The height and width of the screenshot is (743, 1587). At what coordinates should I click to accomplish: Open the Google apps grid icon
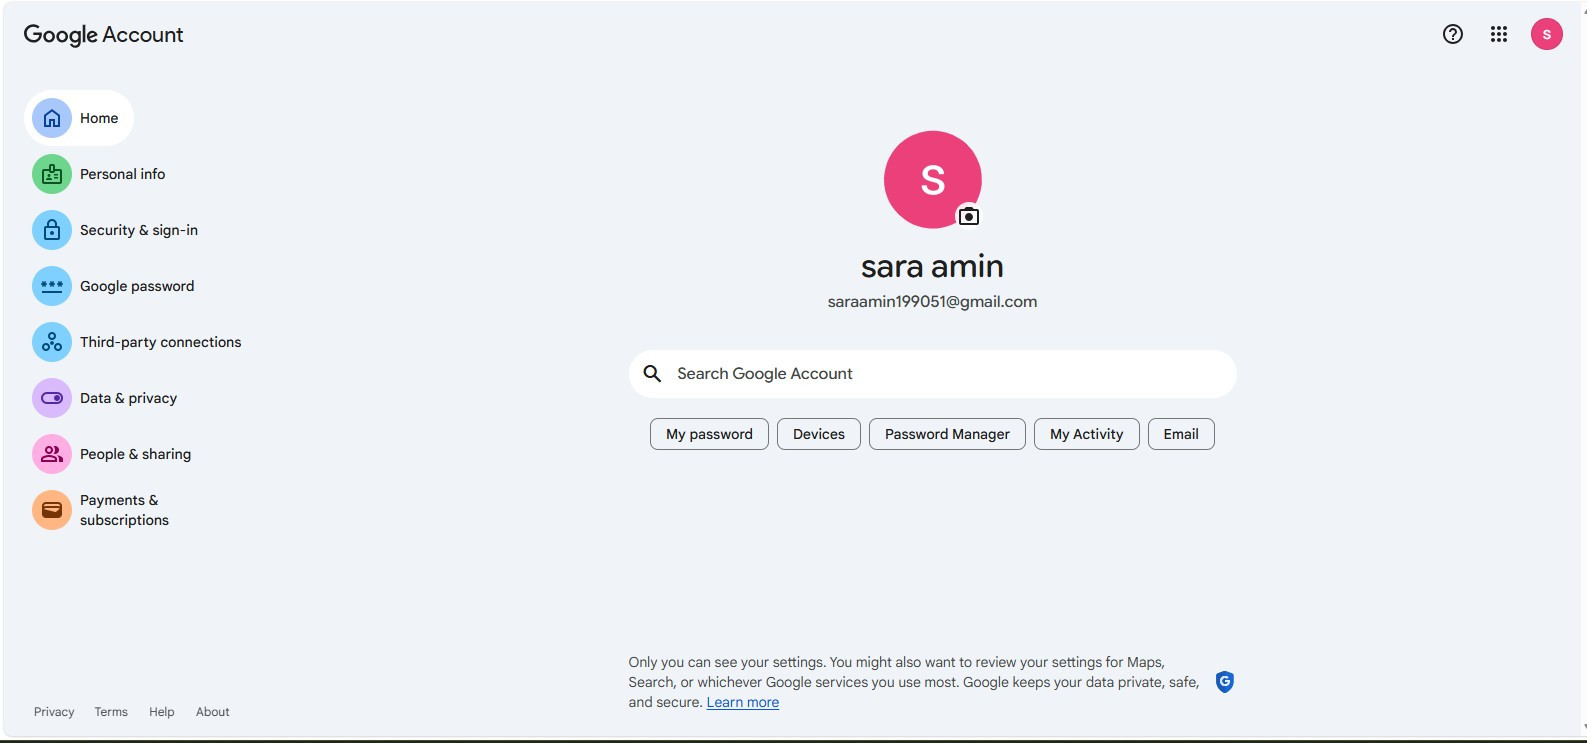(x=1499, y=34)
